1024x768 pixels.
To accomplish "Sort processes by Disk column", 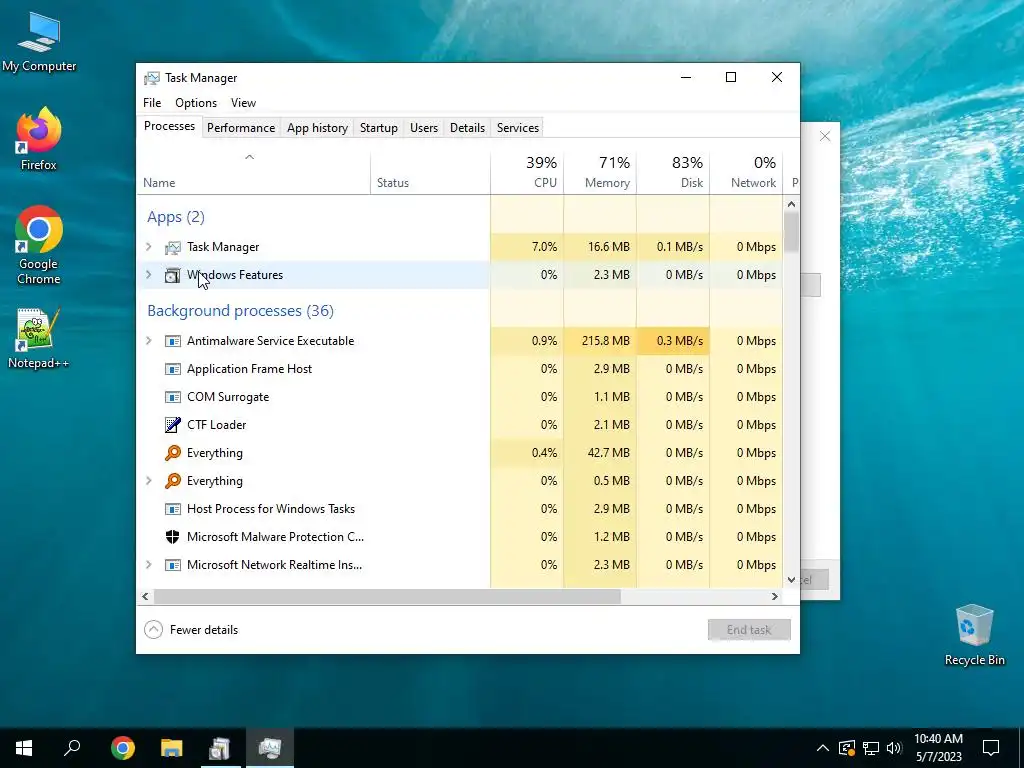I will coord(673,174).
